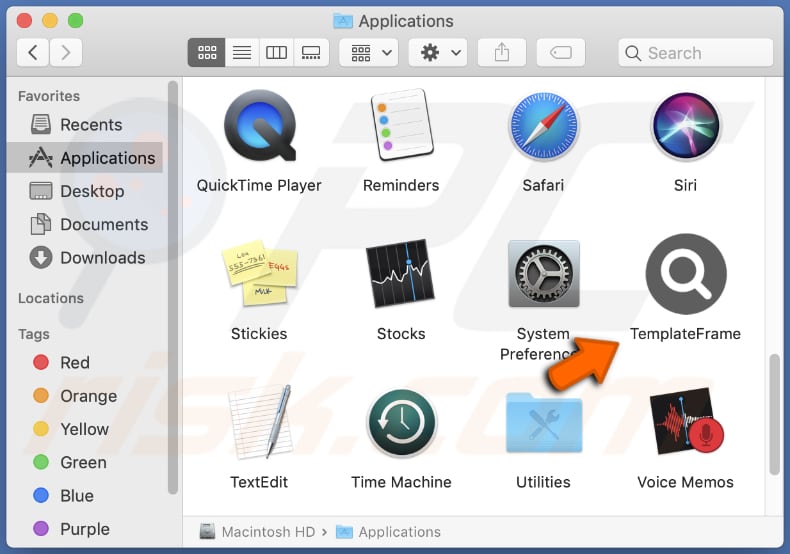Open the group-by arrangement dropdown
The image size is (790, 554).
(369, 52)
